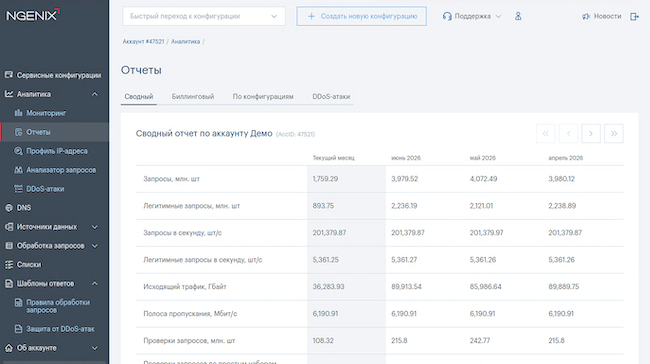
Task: Click the plus icon in create button
Action: click(311, 16)
